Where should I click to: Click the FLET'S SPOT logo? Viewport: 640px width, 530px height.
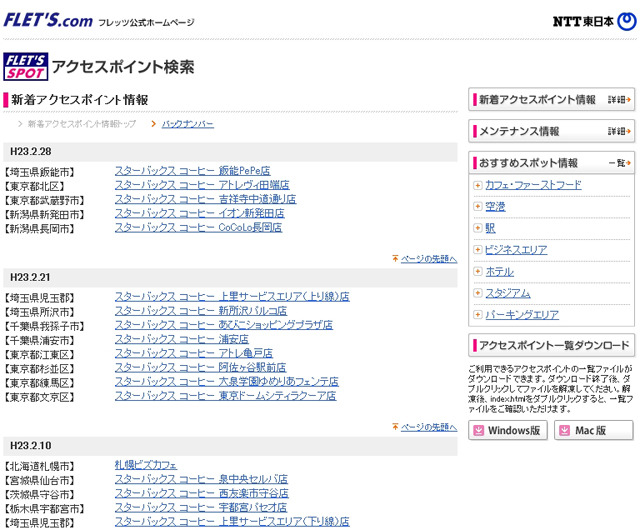[26, 67]
